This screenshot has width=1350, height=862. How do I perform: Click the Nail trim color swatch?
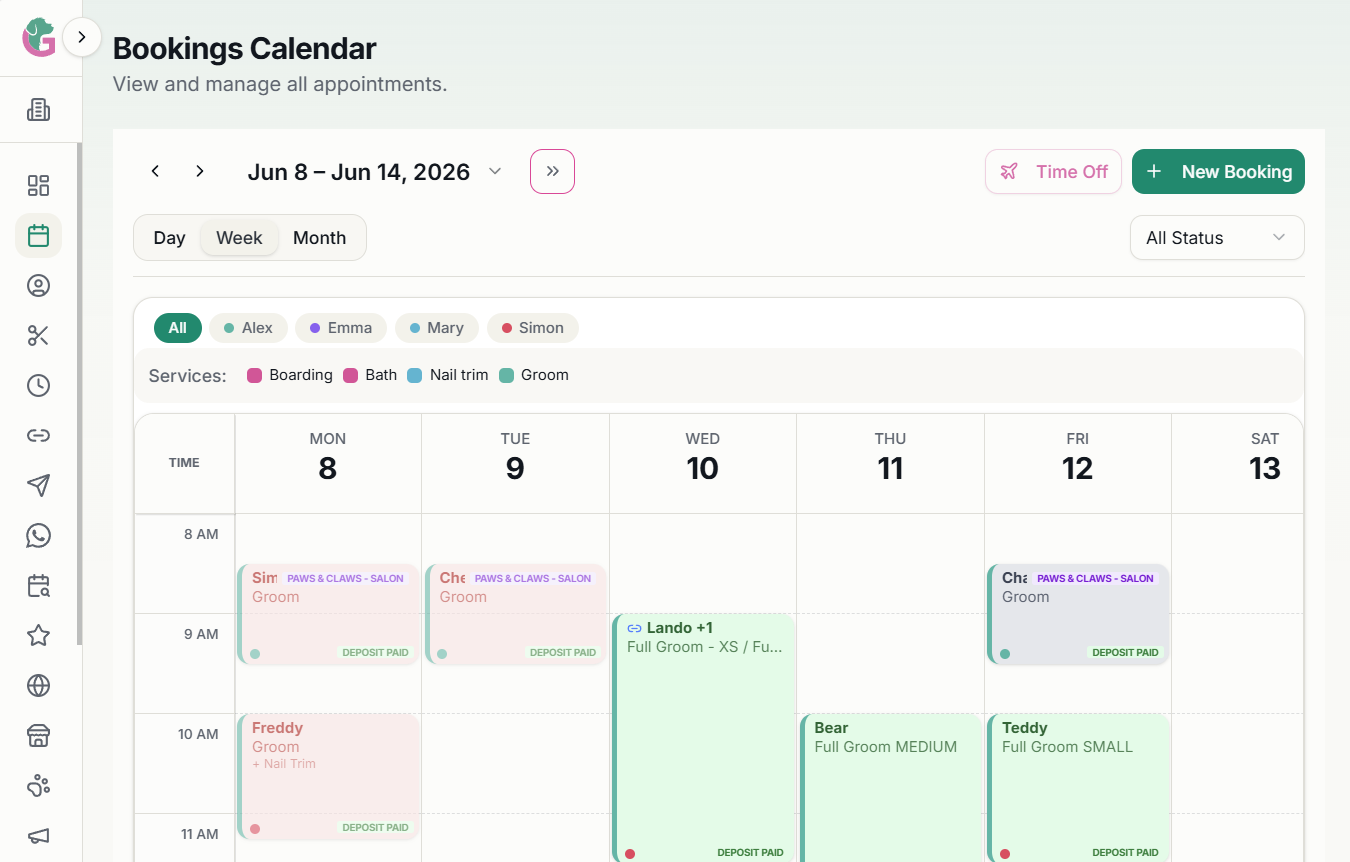click(x=415, y=375)
